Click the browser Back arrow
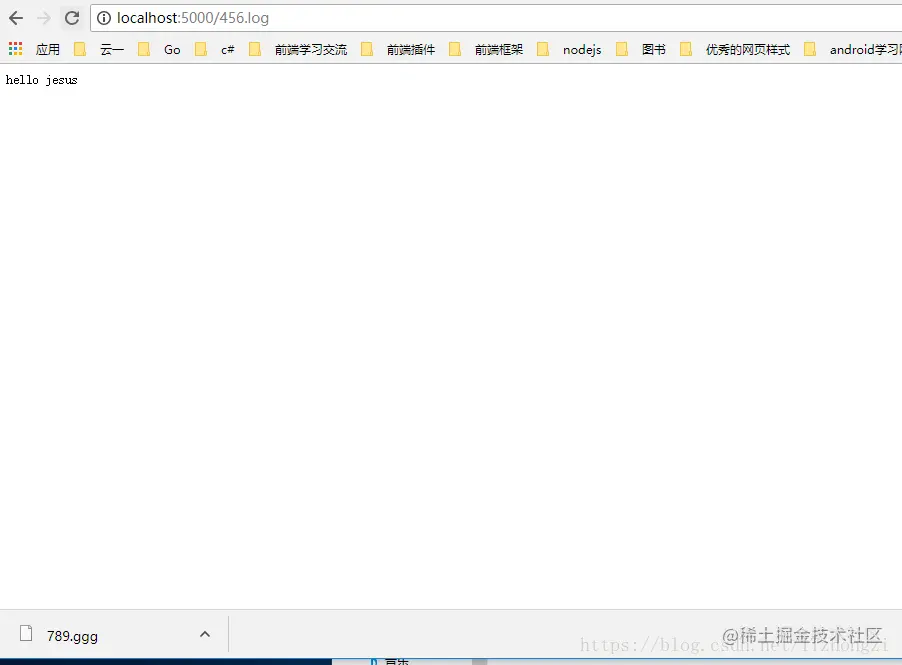Viewport: 902px width, 665px height. coord(16,18)
